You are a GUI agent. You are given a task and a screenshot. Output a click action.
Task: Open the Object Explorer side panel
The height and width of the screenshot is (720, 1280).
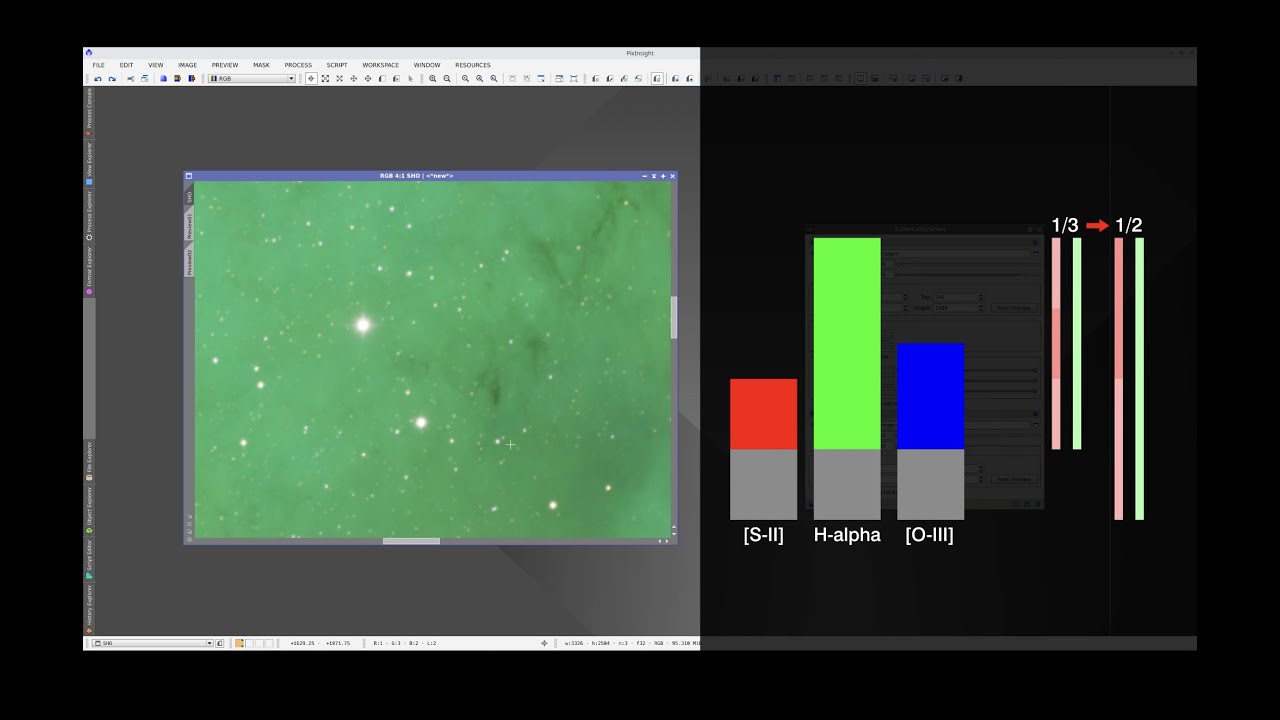89,510
